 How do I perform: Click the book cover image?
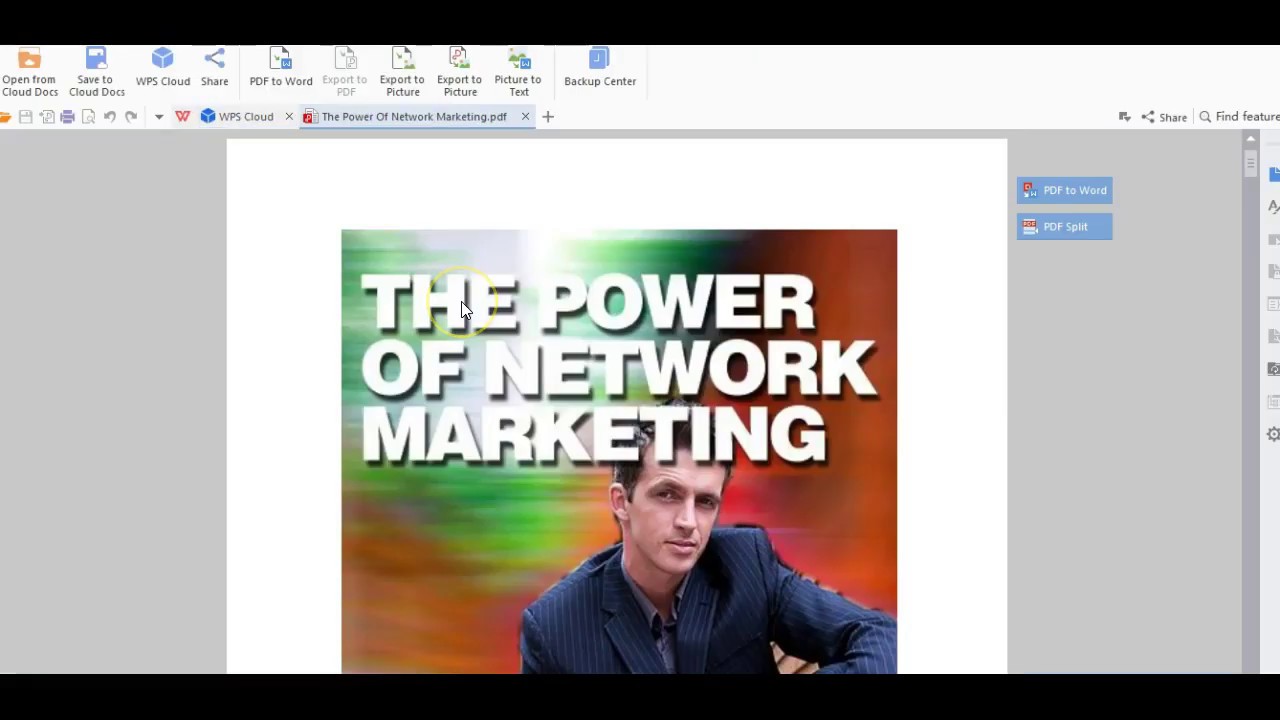click(619, 451)
